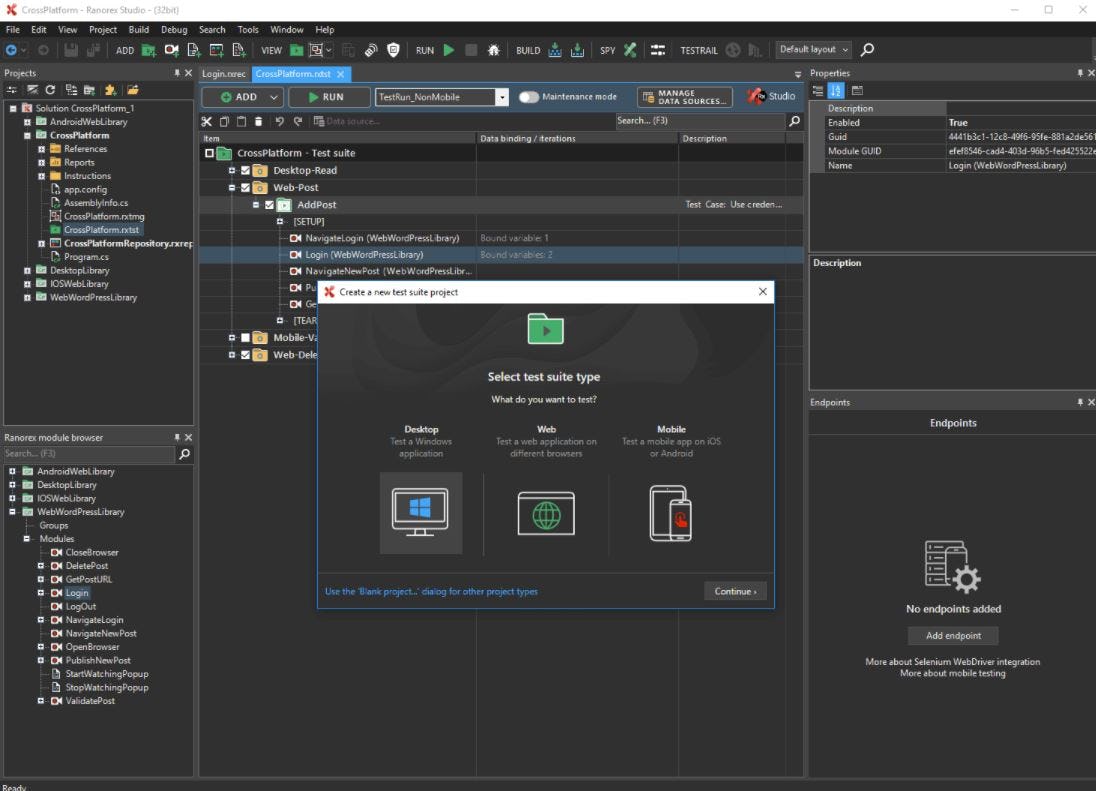Click the undo arrow in test suite toolbar
This screenshot has height=791, width=1096.
click(281, 121)
